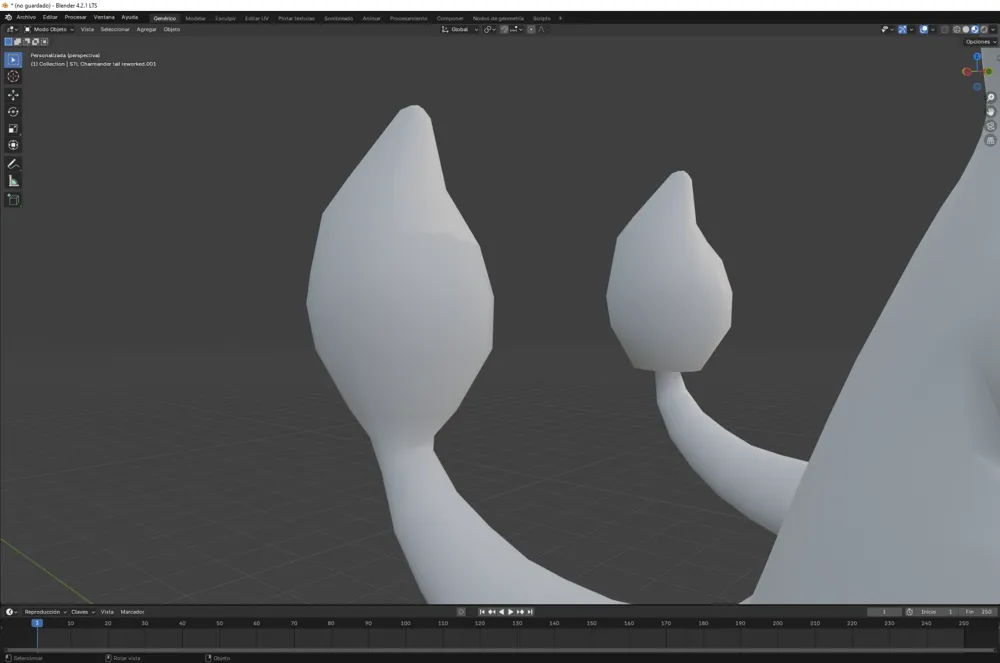Select the Transform tool
This screenshot has width=1000, height=663.
tap(13, 145)
